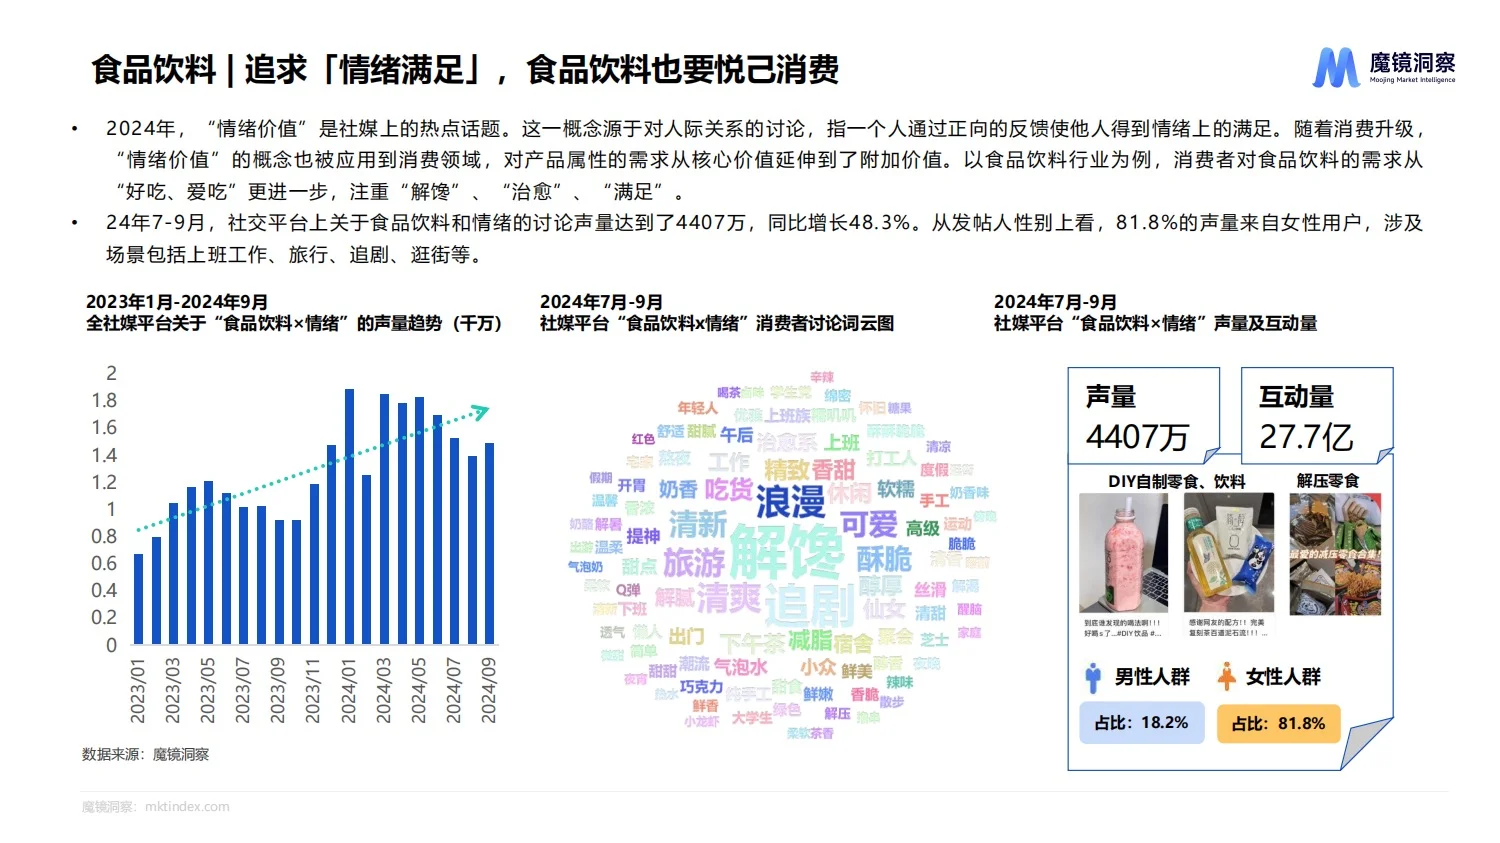Select the orange female person icon
The width and height of the screenshot is (1500, 843).
1226,676
